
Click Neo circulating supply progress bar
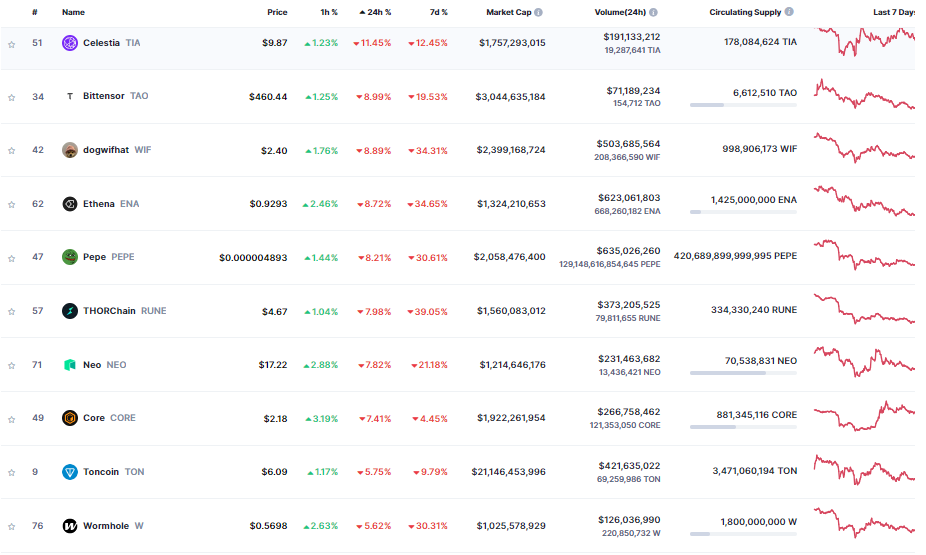[x=744, y=373]
